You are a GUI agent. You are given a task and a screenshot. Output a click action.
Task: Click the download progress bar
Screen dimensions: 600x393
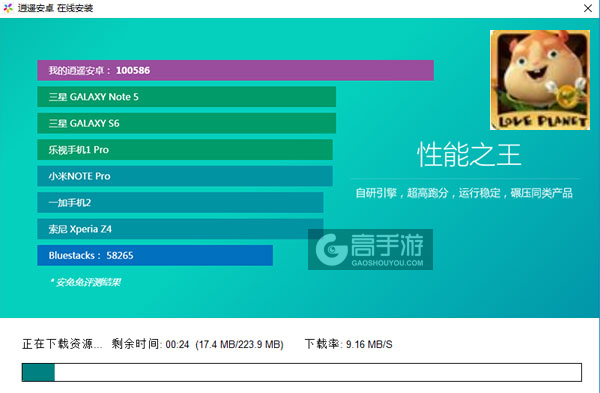tap(302, 372)
